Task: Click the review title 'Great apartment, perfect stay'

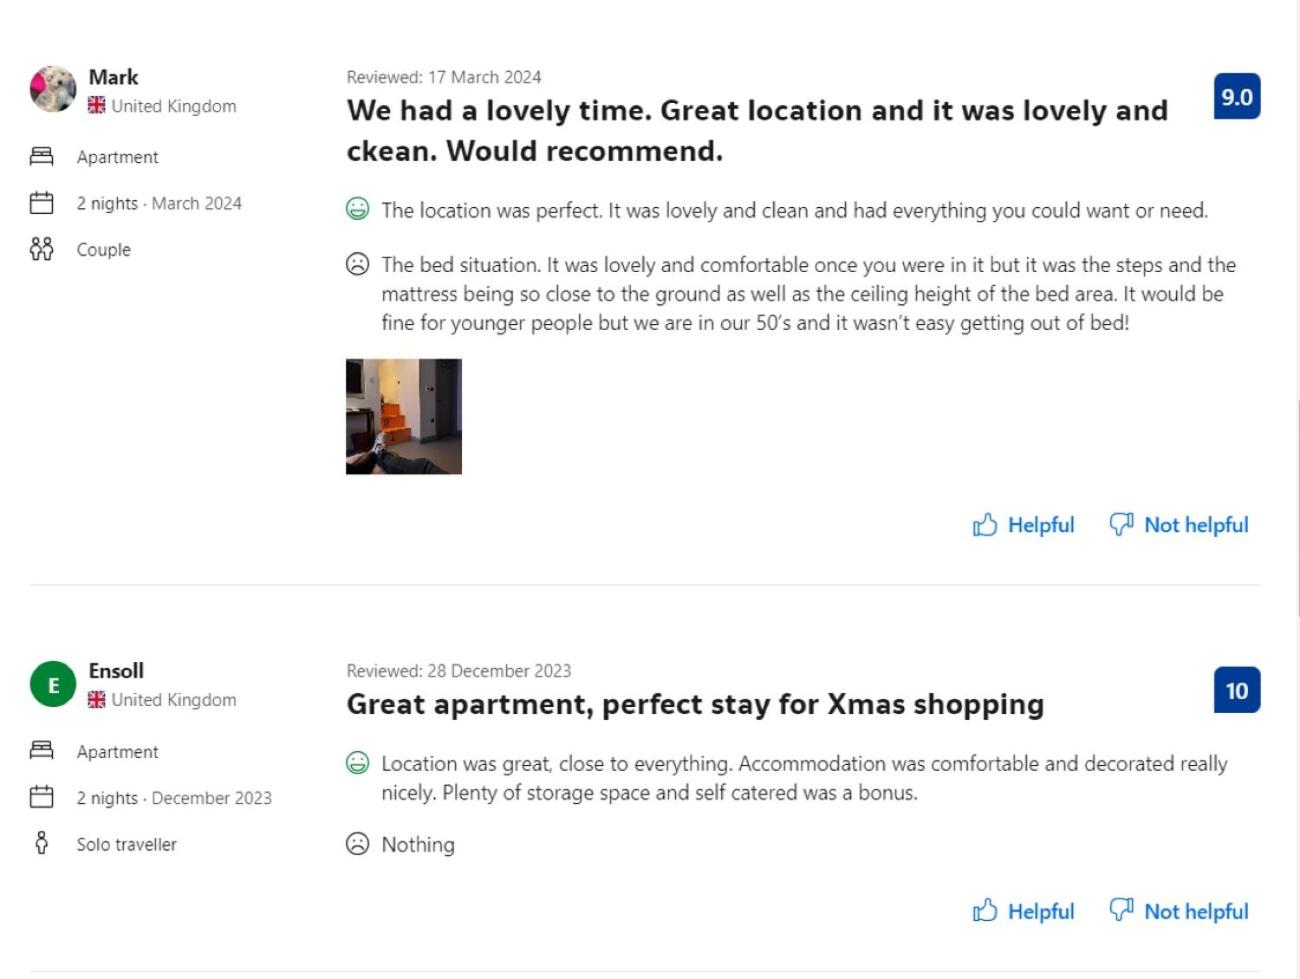Action: pos(695,705)
